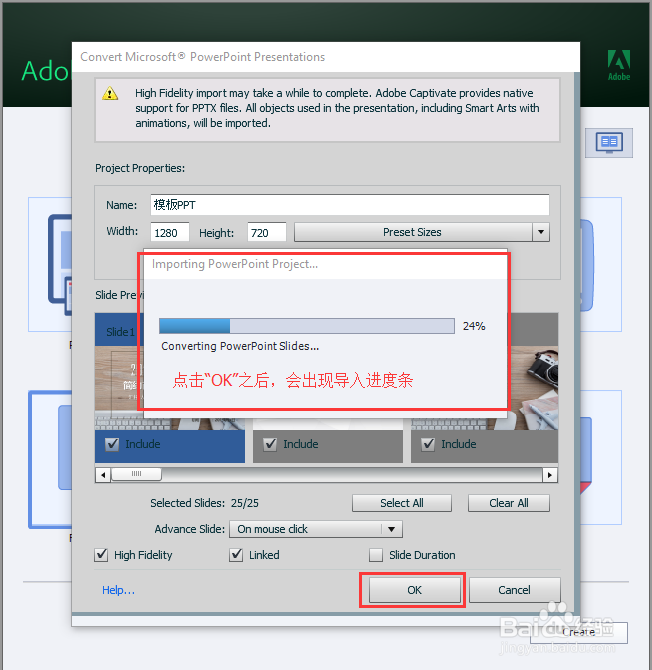The image size is (652, 670).
Task: Click the Clear All button
Action: pyautogui.click(x=508, y=503)
